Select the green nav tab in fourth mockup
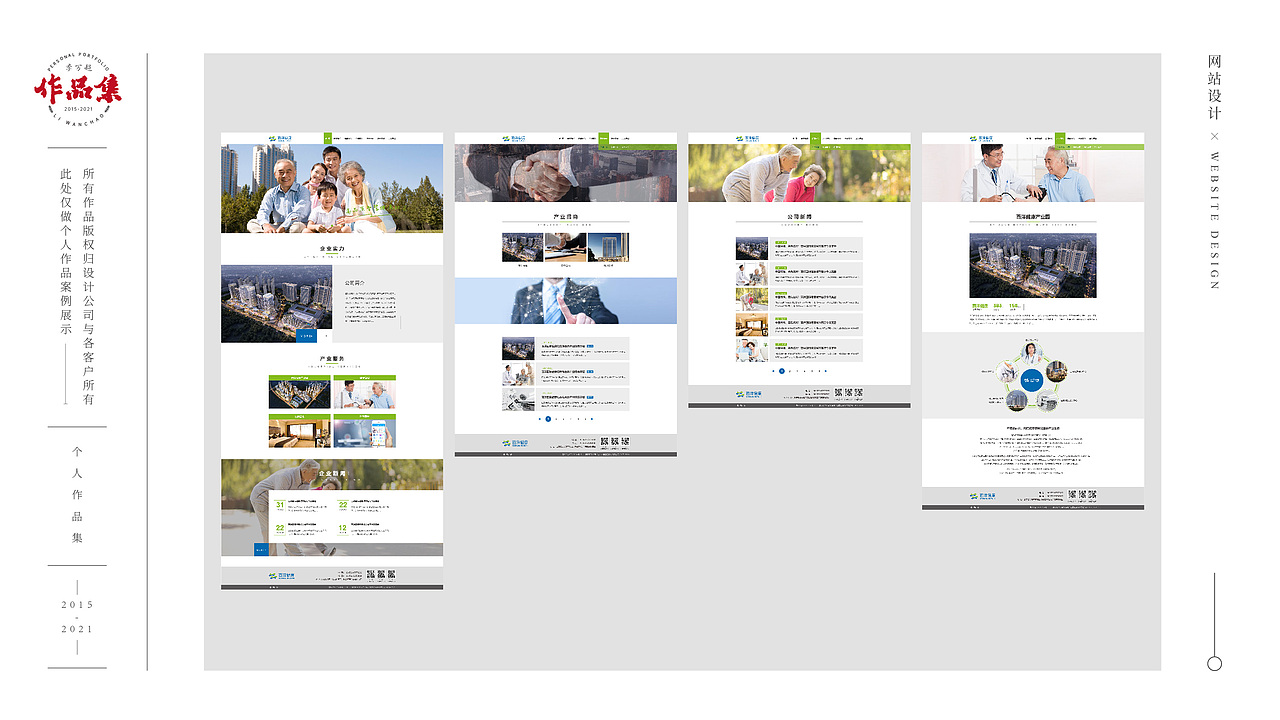This screenshot has height=720, width=1280. coord(1060,138)
